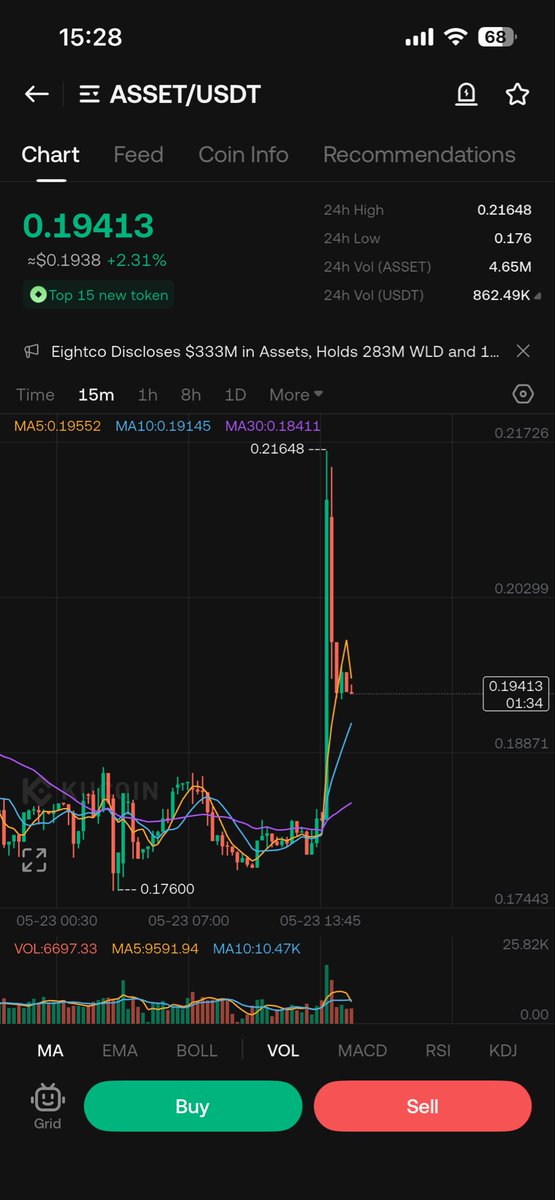This screenshot has width=555, height=1200.
Task: Set a price alert with bell icon
Action: (466, 94)
